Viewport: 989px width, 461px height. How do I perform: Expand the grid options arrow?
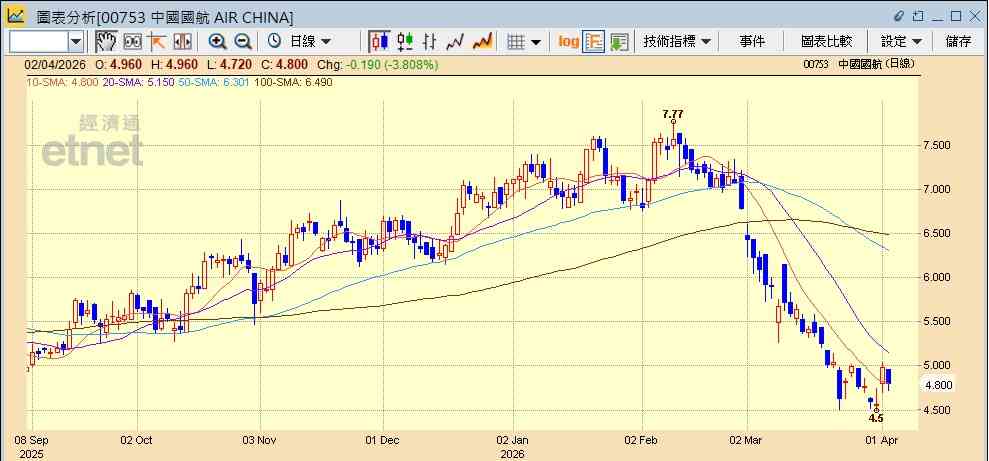pyautogui.click(x=536, y=42)
